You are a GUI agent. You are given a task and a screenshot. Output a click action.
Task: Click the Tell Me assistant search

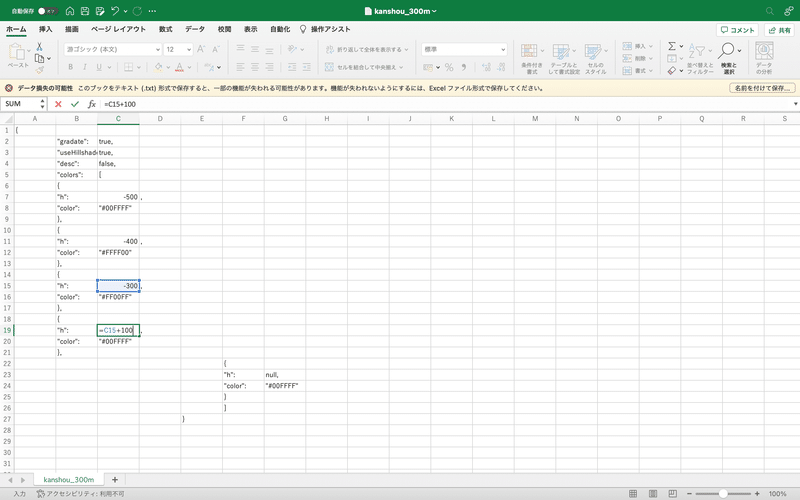point(325,29)
